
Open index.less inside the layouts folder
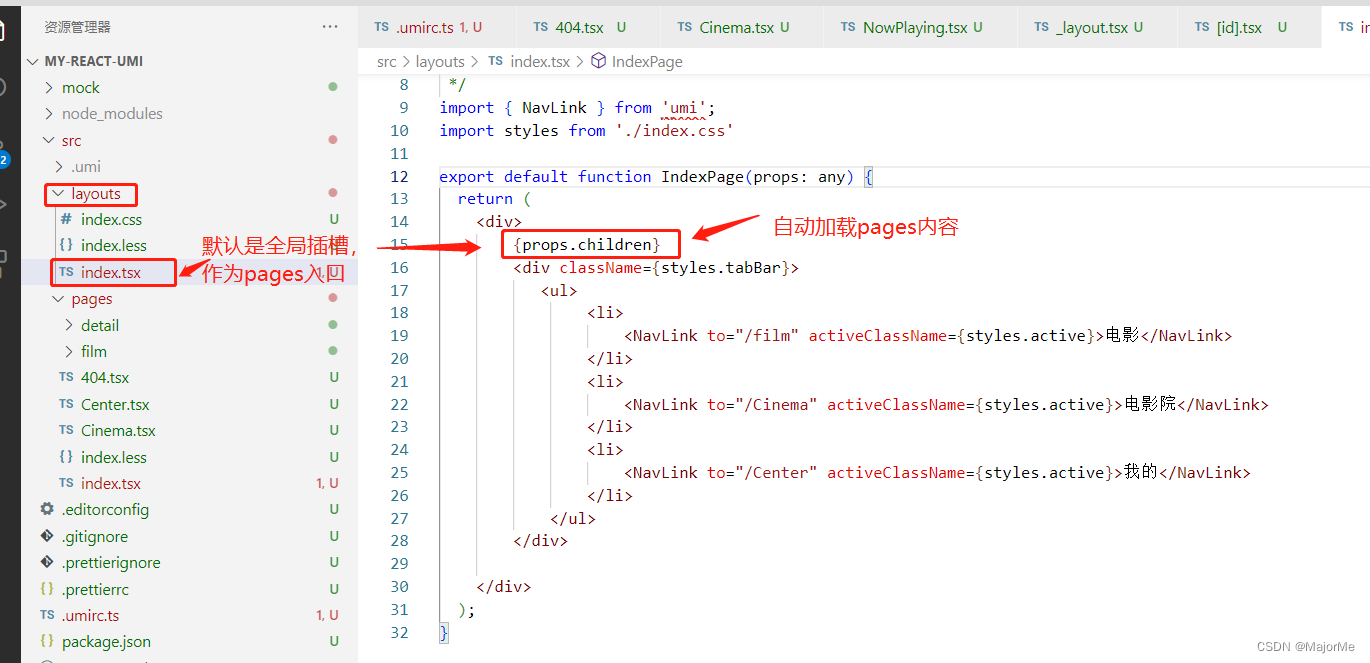point(113,245)
